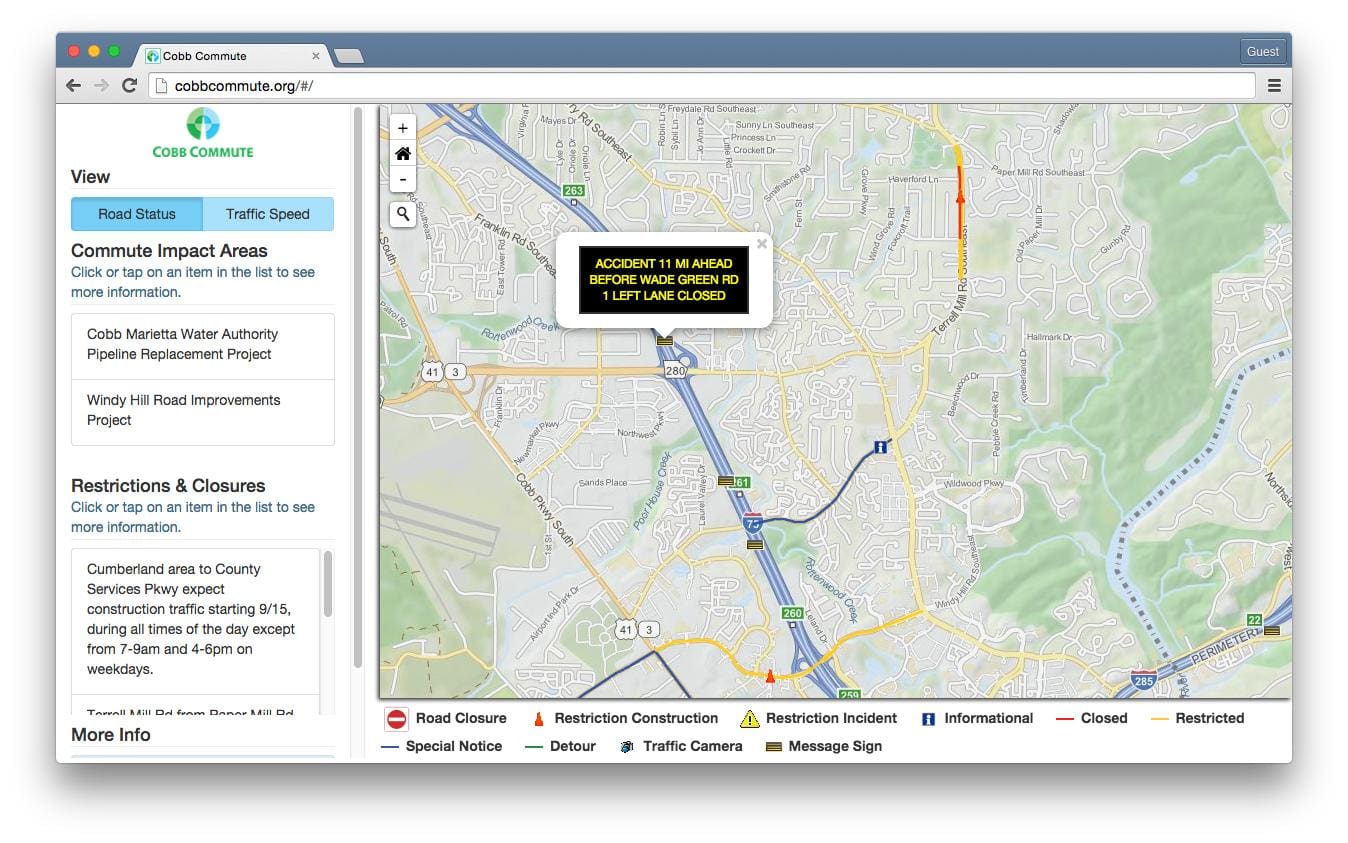
Task: Click the message sign marker below the popup
Action: (x=664, y=341)
